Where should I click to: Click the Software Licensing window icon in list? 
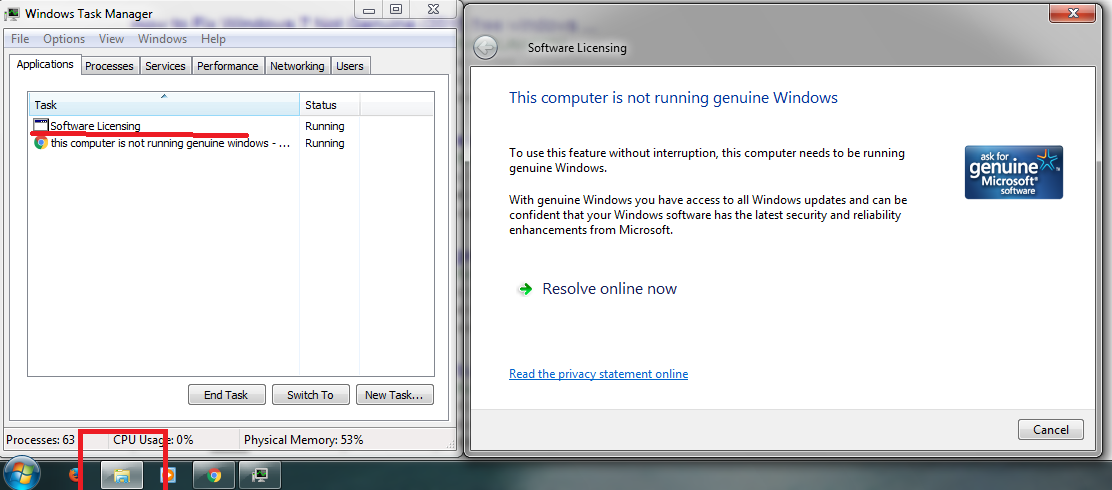[x=41, y=126]
